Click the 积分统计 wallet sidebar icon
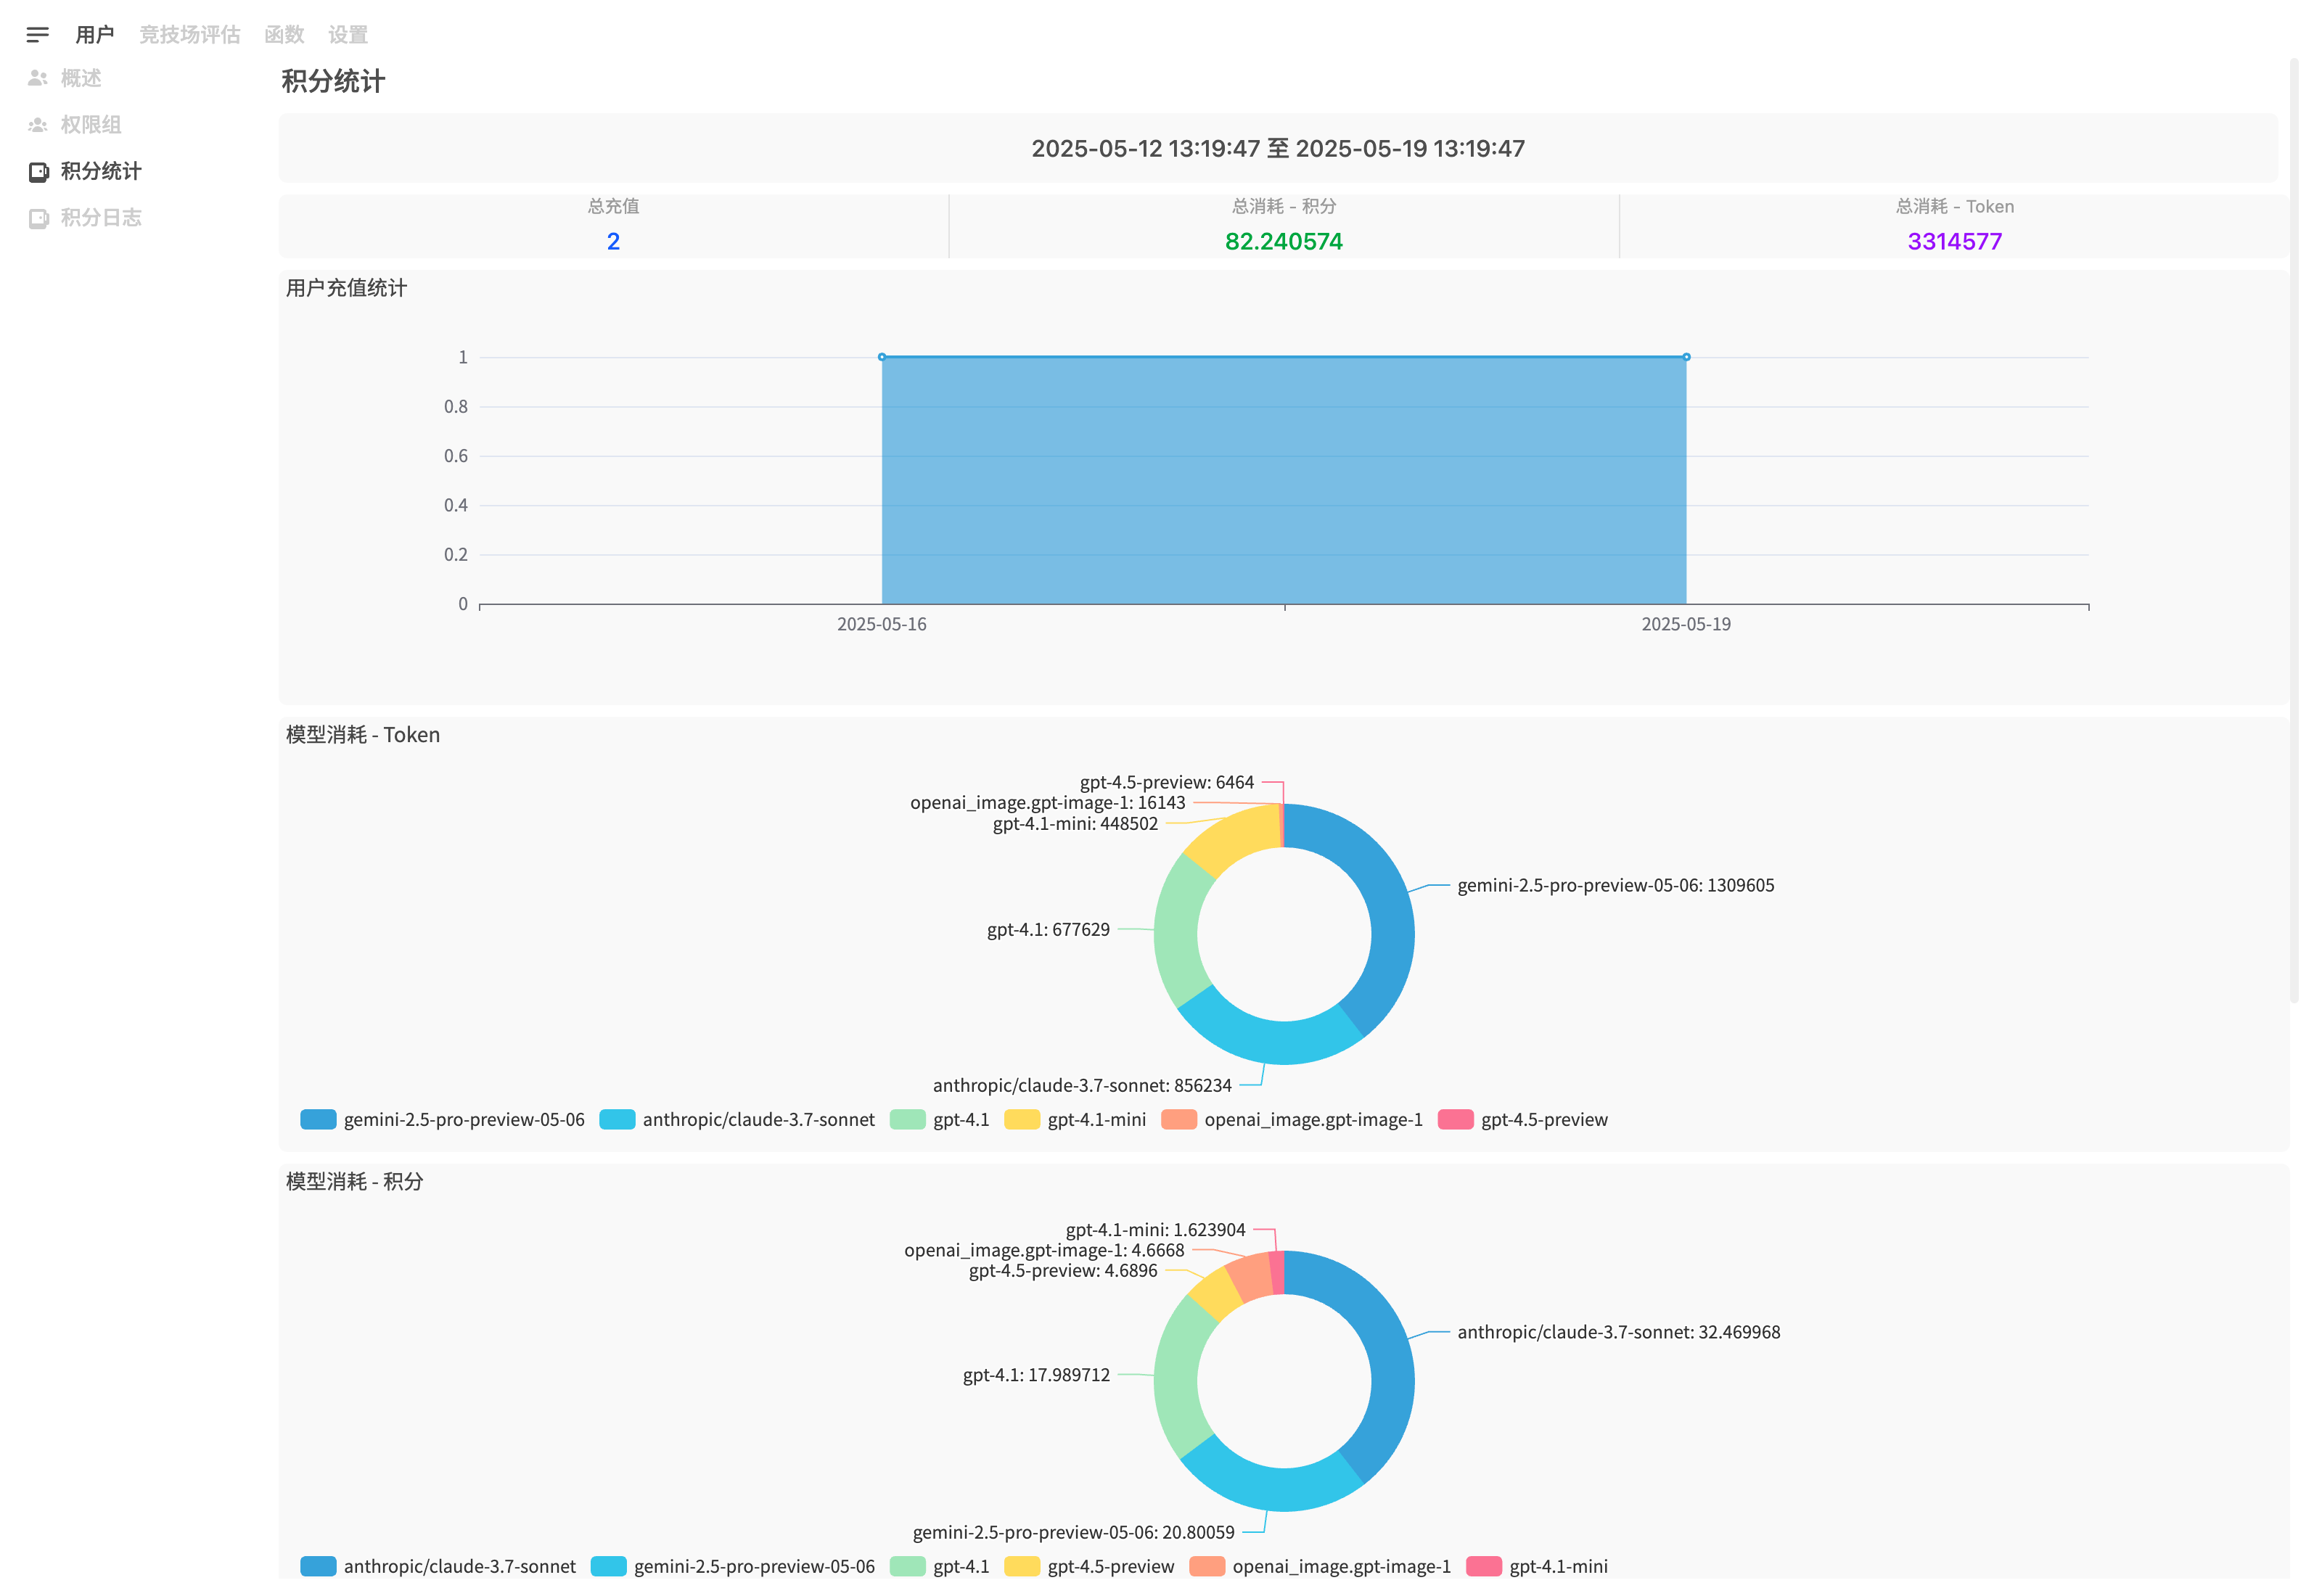 click(38, 172)
